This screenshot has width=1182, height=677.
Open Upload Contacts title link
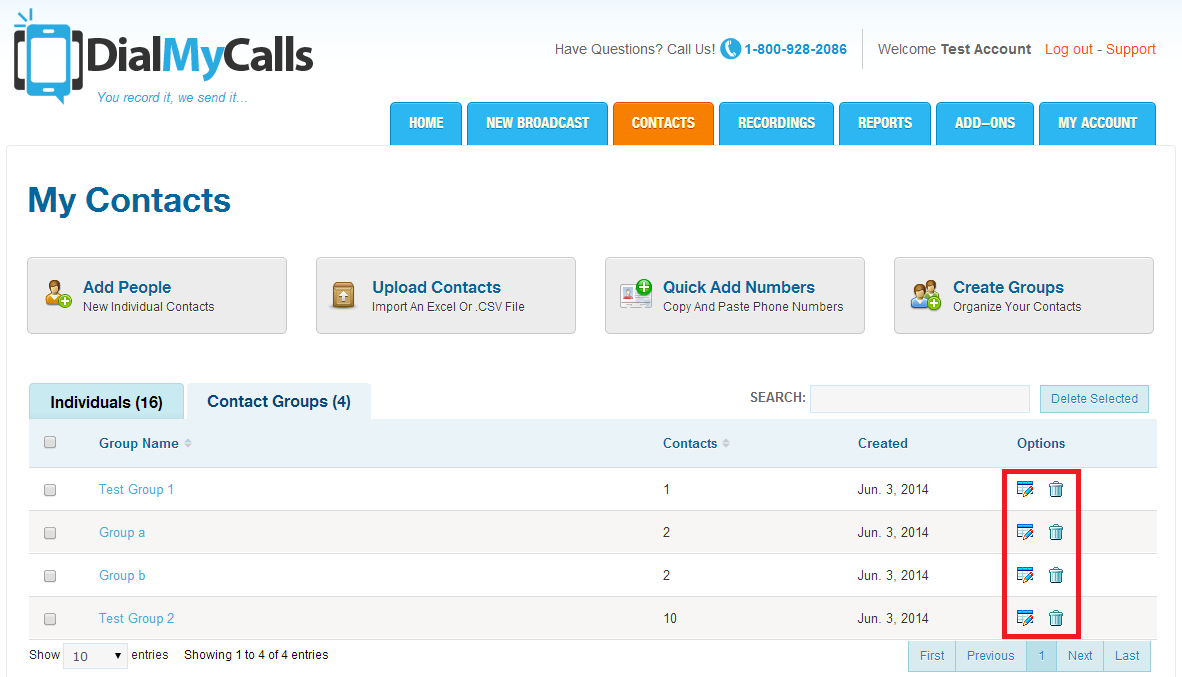pyautogui.click(x=436, y=287)
